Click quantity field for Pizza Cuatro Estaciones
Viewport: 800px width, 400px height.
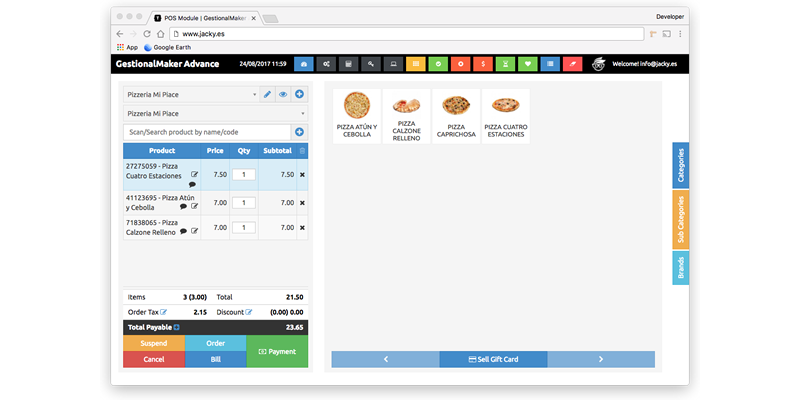tap(244, 174)
